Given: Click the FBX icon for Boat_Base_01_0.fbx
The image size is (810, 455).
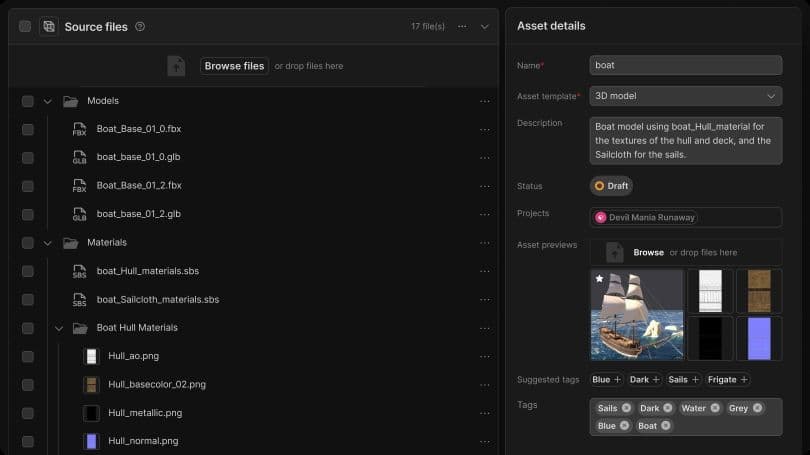Looking at the screenshot, I should click(x=80, y=129).
